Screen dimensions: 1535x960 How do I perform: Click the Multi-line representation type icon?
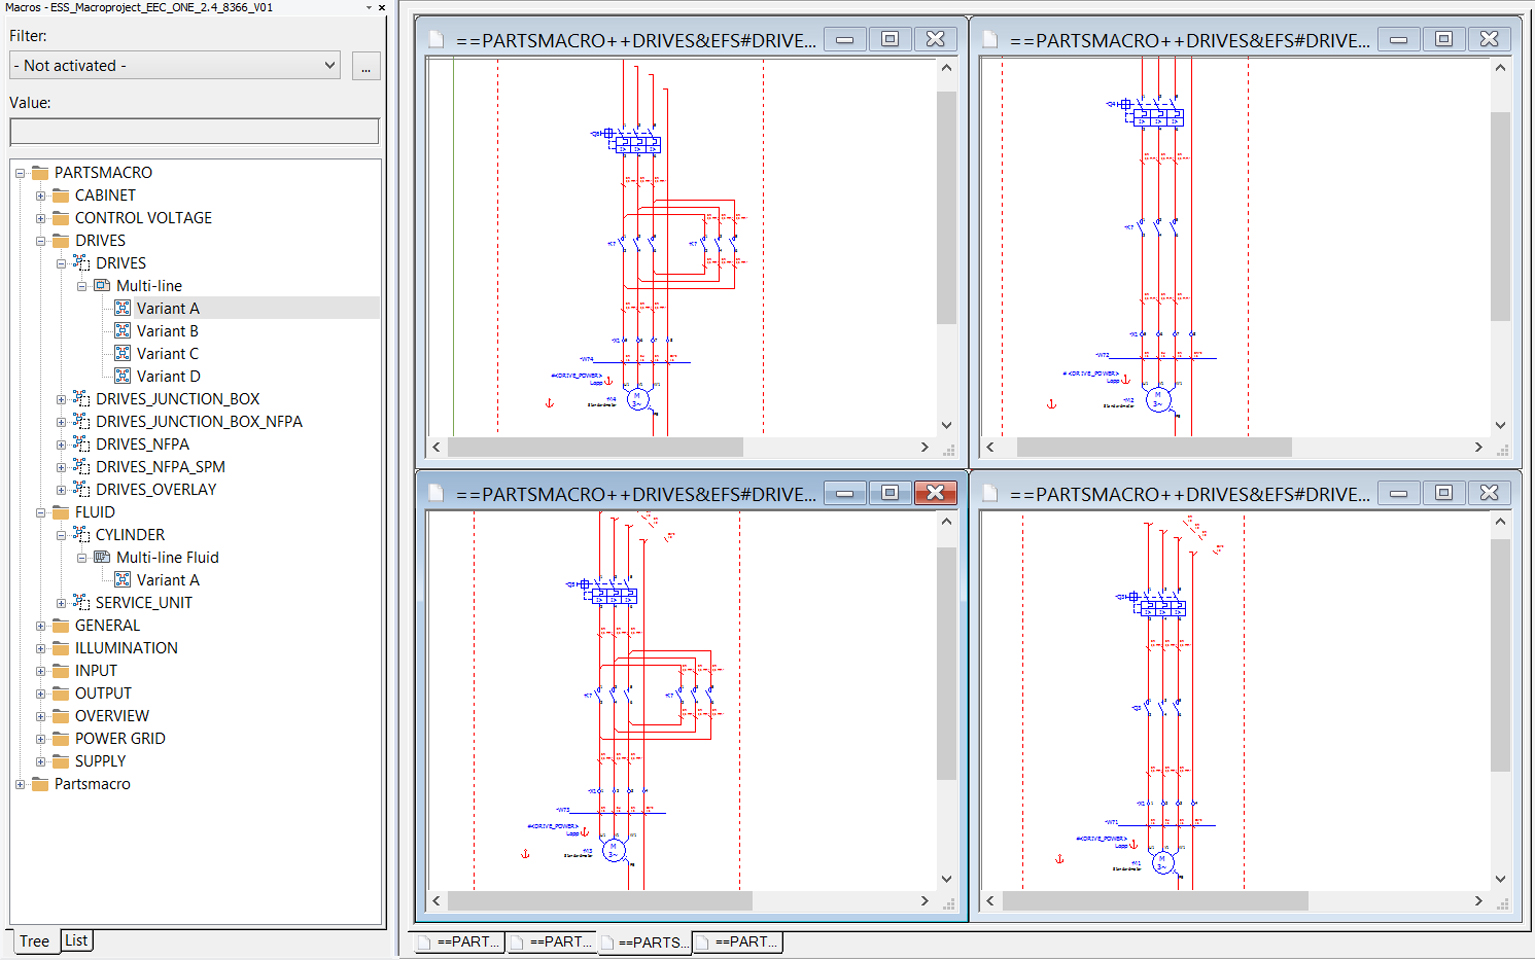pyautogui.click(x=101, y=285)
